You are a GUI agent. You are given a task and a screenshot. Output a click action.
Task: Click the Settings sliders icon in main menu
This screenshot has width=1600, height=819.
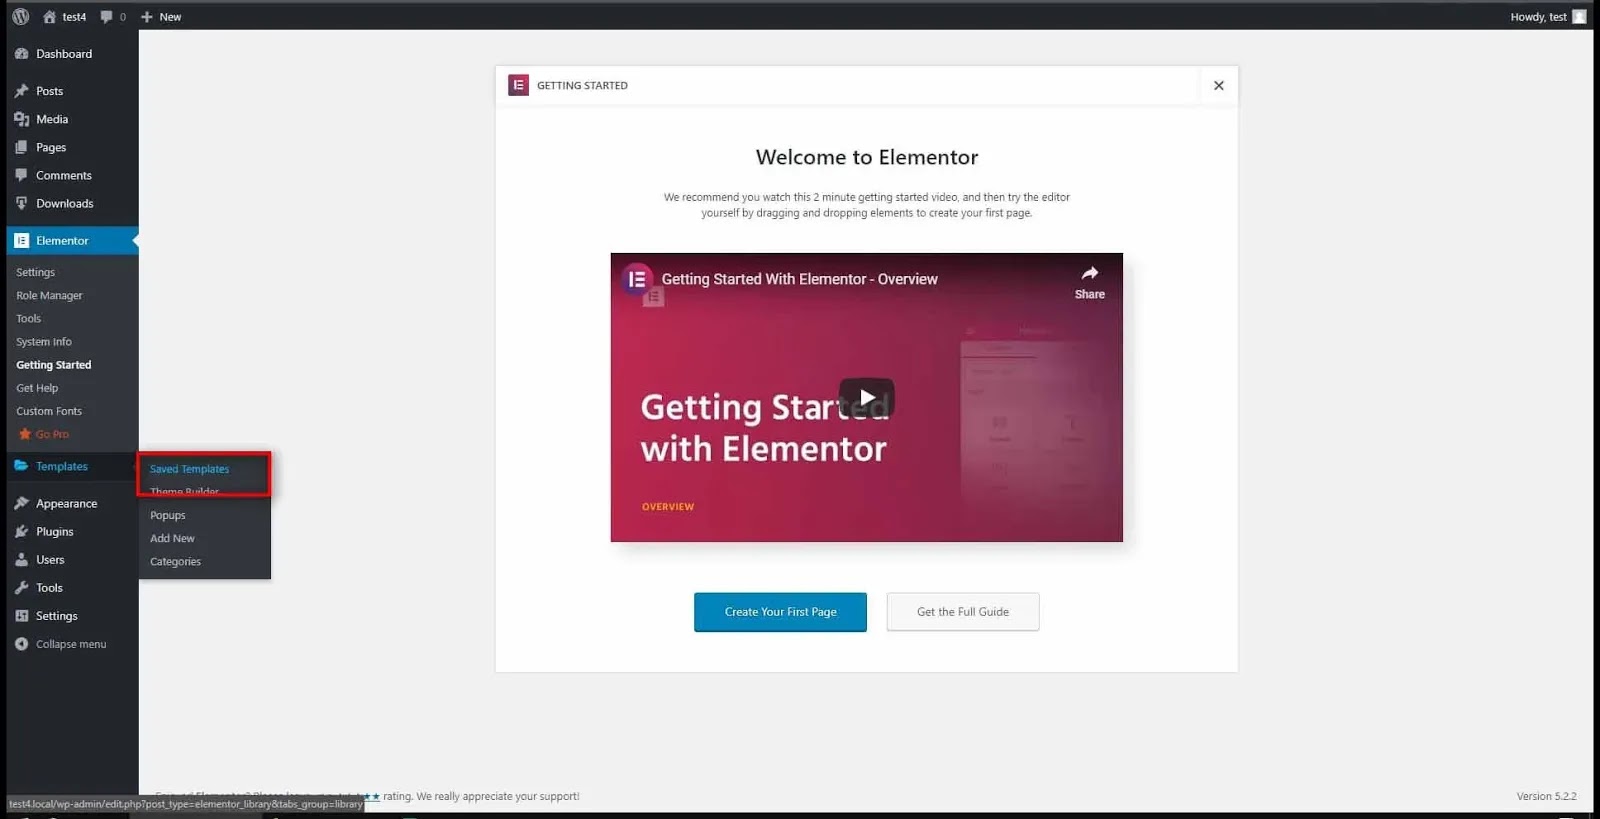(x=21, y=616)
